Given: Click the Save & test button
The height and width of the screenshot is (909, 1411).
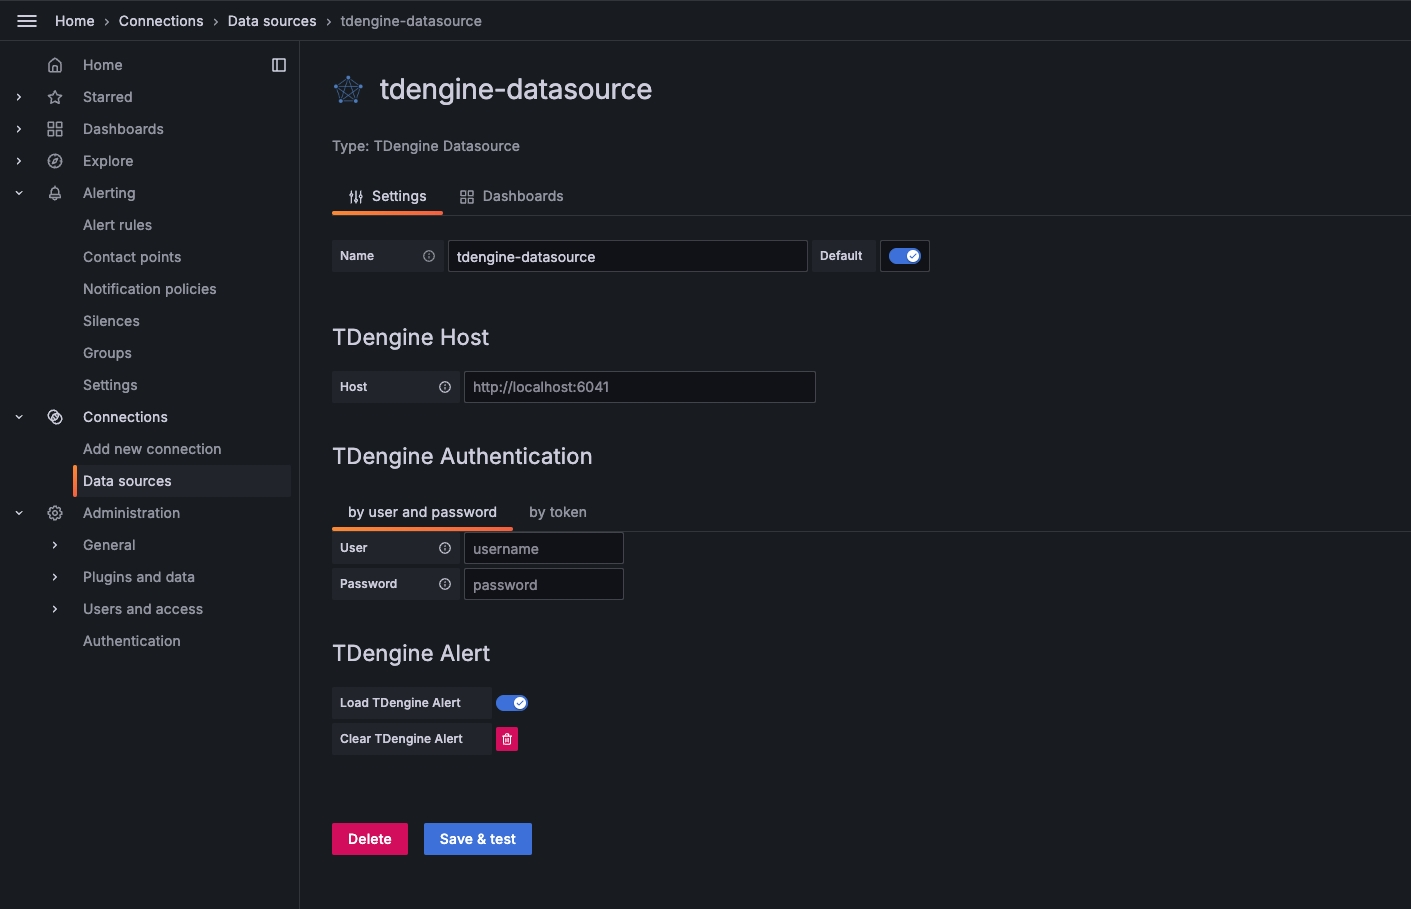Looking at the screenshot, I should (478, 839).
